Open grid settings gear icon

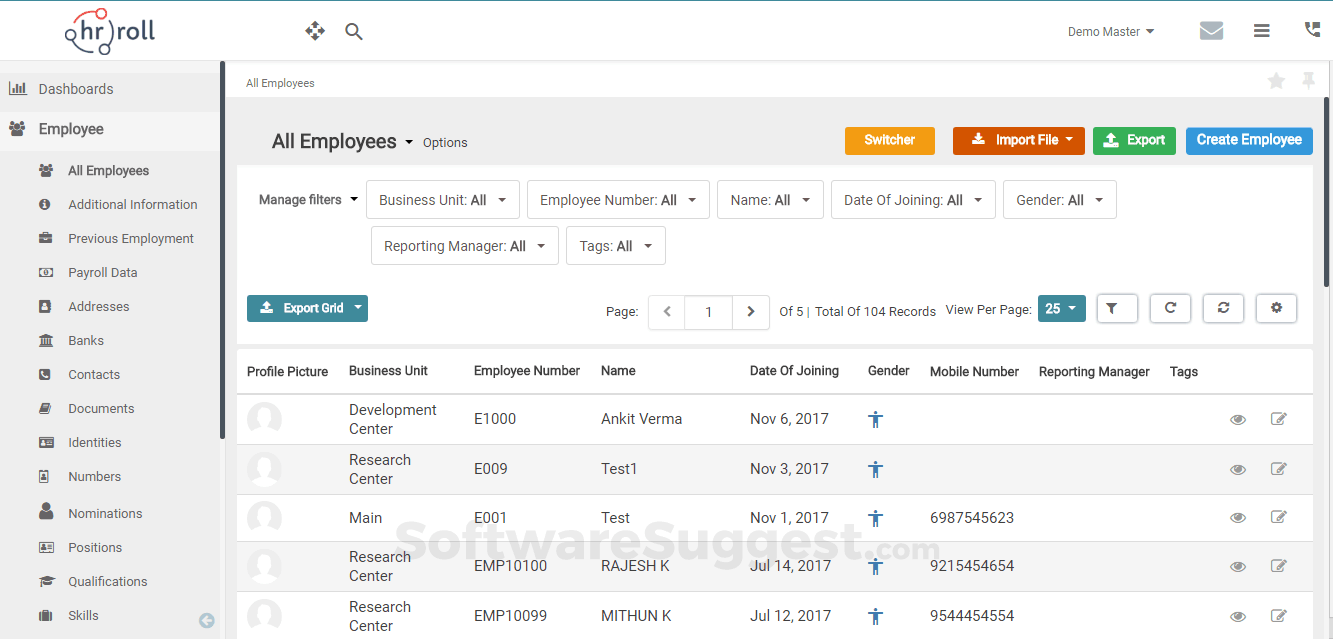tap(1276, 308)
